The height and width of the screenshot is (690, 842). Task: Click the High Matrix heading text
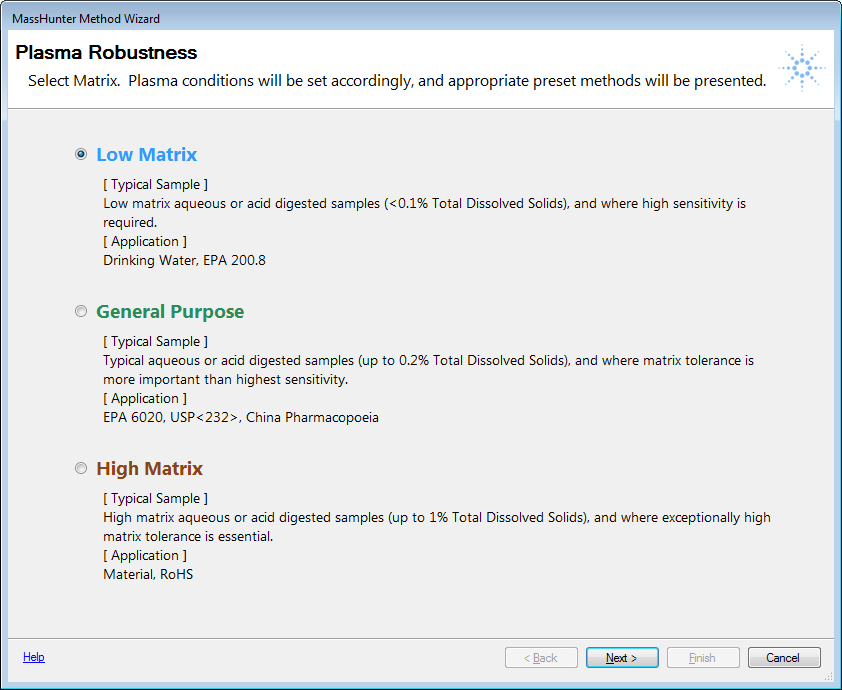(150, 468)
